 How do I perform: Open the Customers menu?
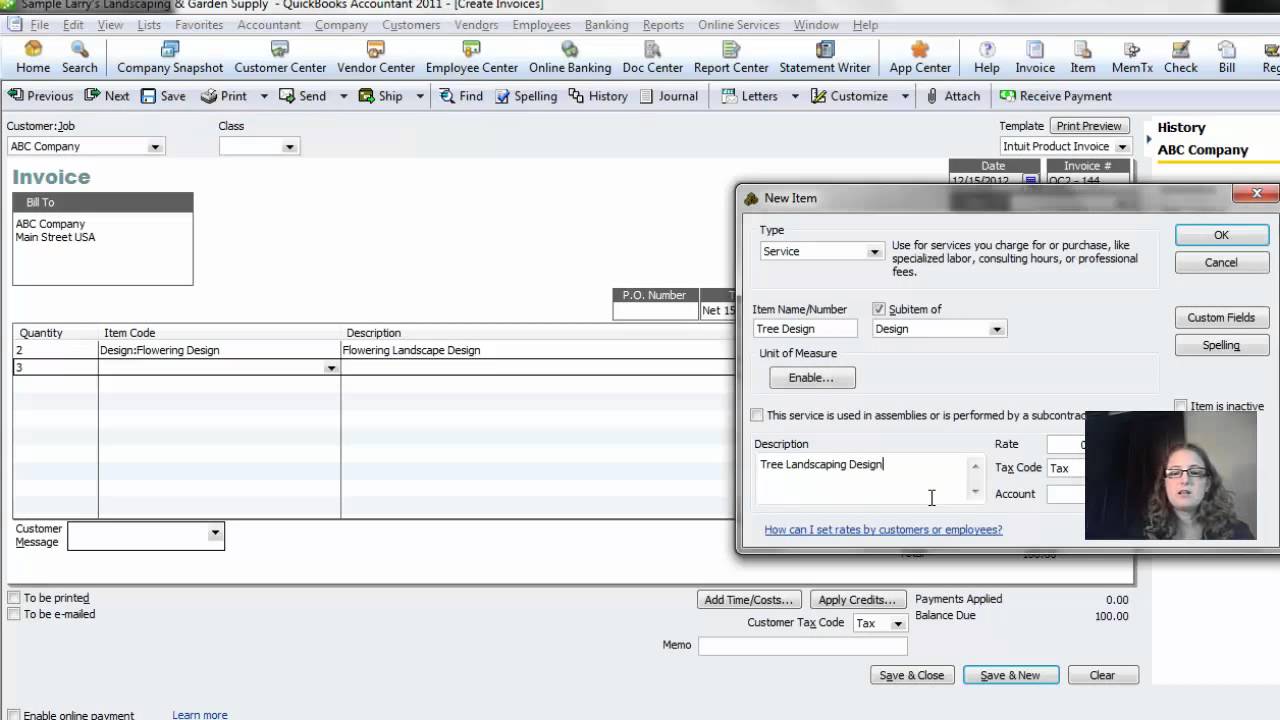411,25
